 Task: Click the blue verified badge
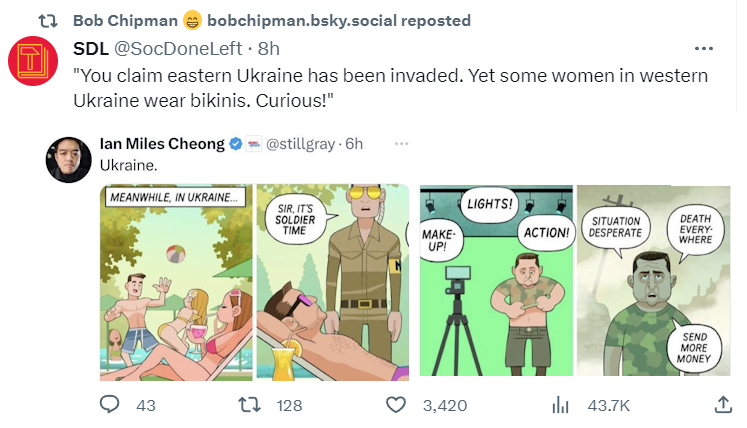(x=235, y=144)
